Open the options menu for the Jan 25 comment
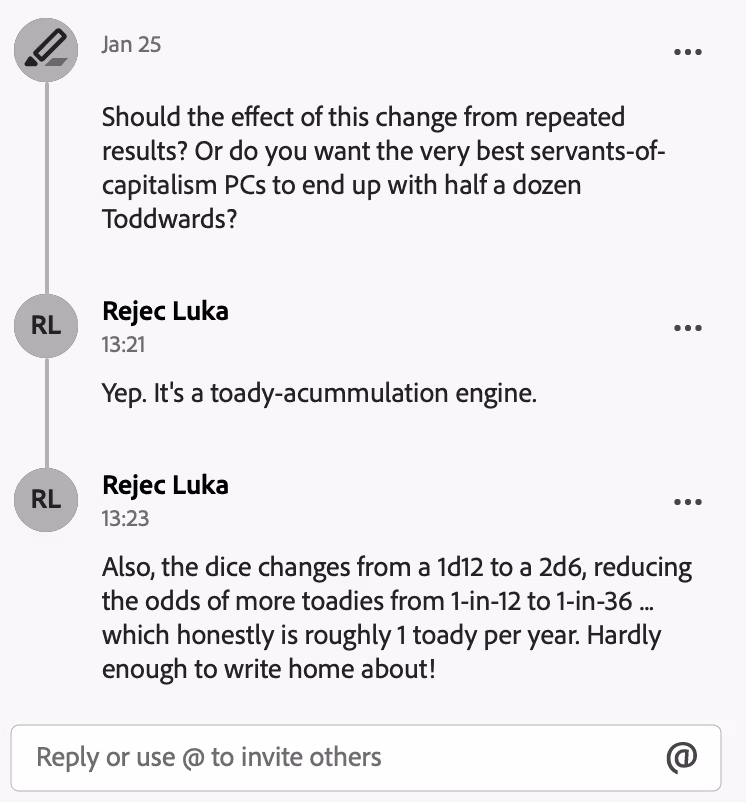The height and width of the screenshot is (802, 746). pos(688,52)
